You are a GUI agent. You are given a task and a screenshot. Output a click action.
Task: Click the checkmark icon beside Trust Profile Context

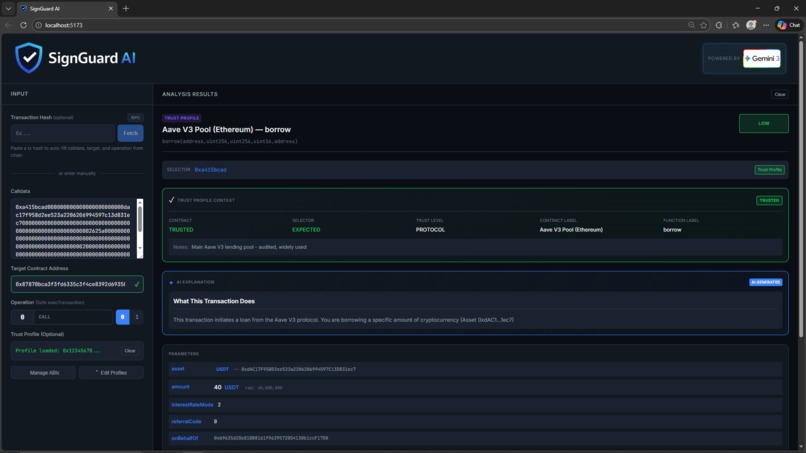[x=171, y=200]
